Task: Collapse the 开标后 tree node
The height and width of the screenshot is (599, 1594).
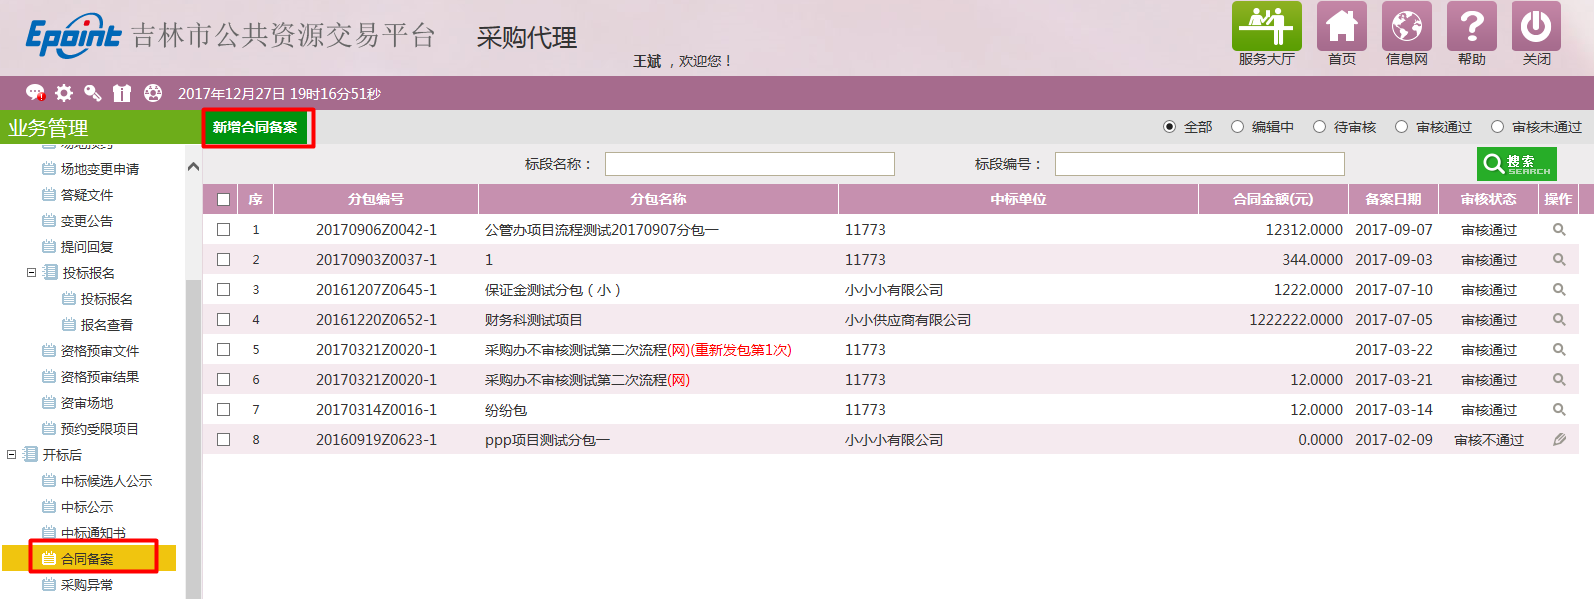Action: click(12, 454)
